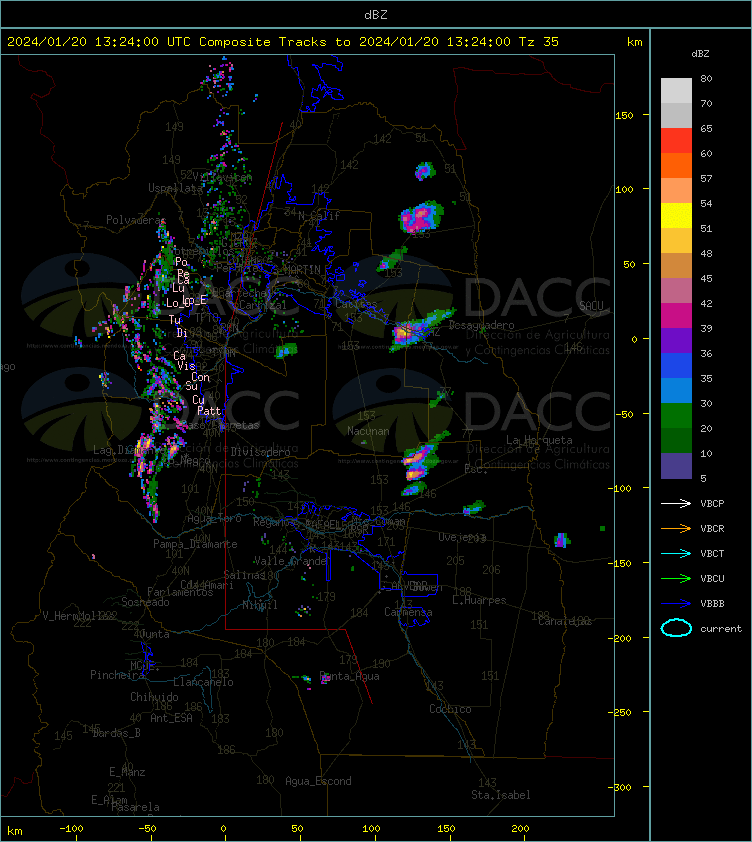Viewport: 752px width, 842px height.
Task: Click the '57' value on the color scale
Action: pos(706,178)
